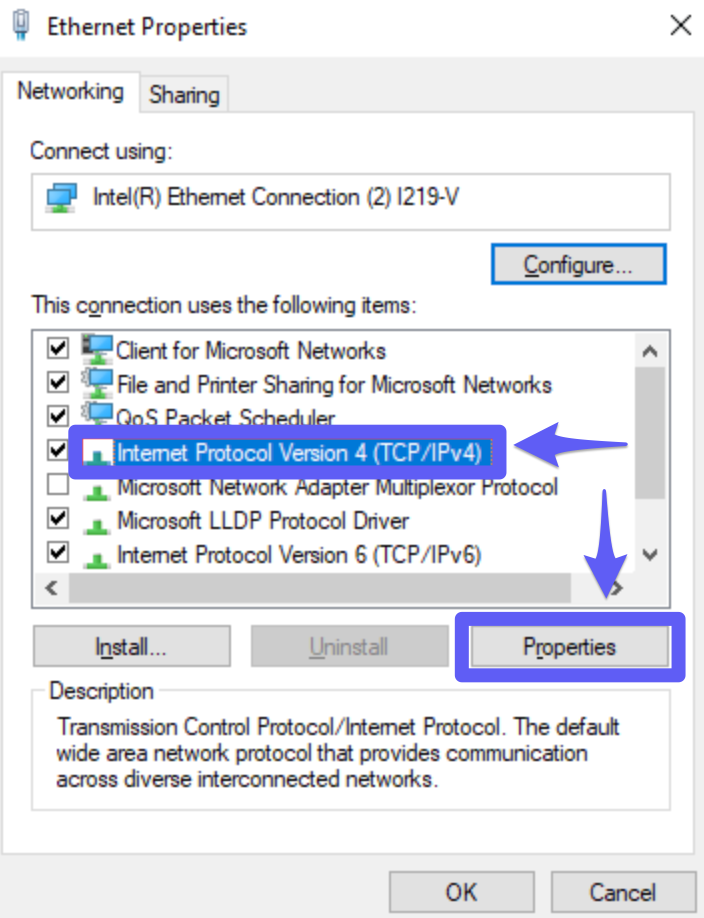Image resolution: width=704 pixels, height=918 pixels.
Task: Select Internet Protocol Version 4 (TCP/IPv4)
Action: pos(299,453)
